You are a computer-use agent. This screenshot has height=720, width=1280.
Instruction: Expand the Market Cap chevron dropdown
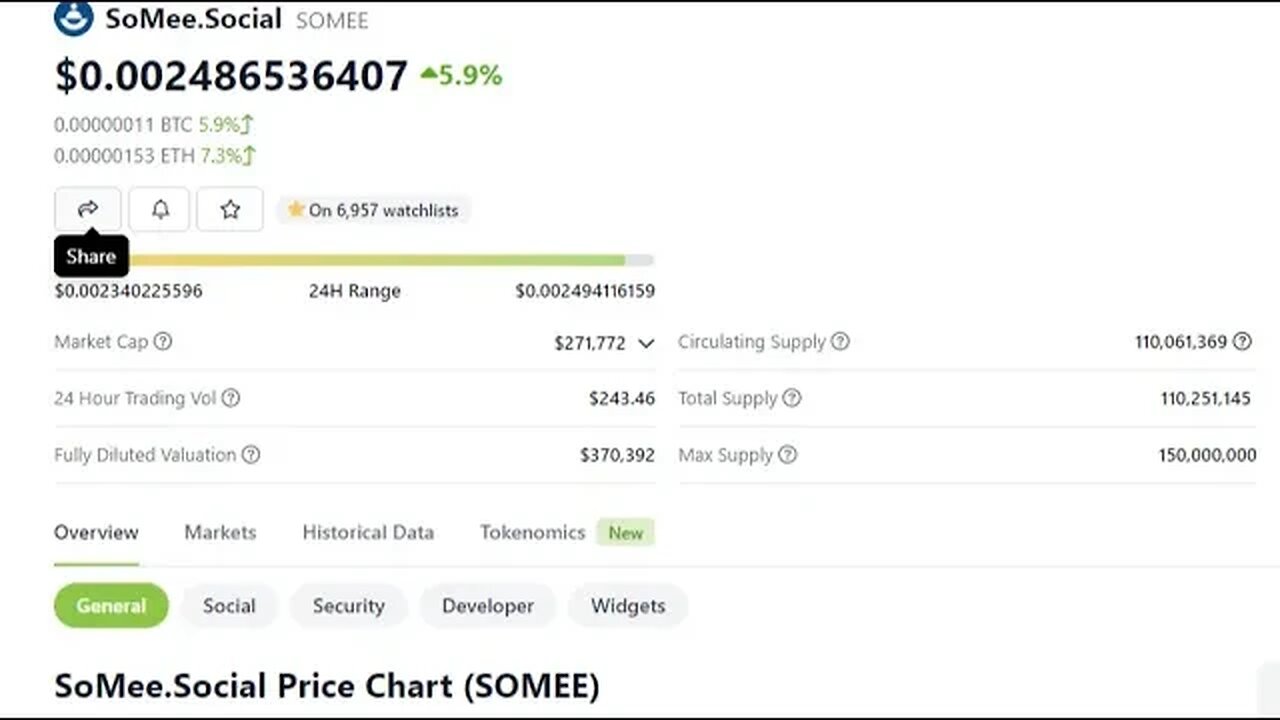click(x=646, y=343)
